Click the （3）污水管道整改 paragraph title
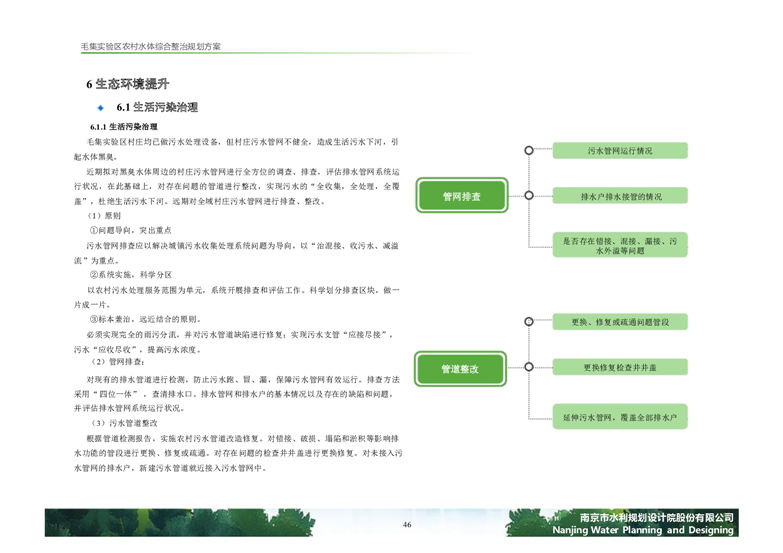 125,423
